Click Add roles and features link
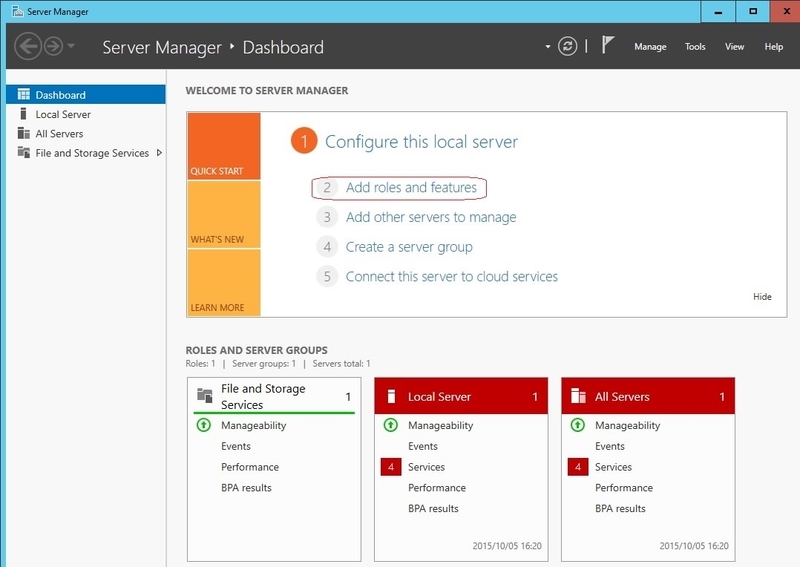Image resolution: width=800 pixels, height=567 pixels. (x=411, y=187)
